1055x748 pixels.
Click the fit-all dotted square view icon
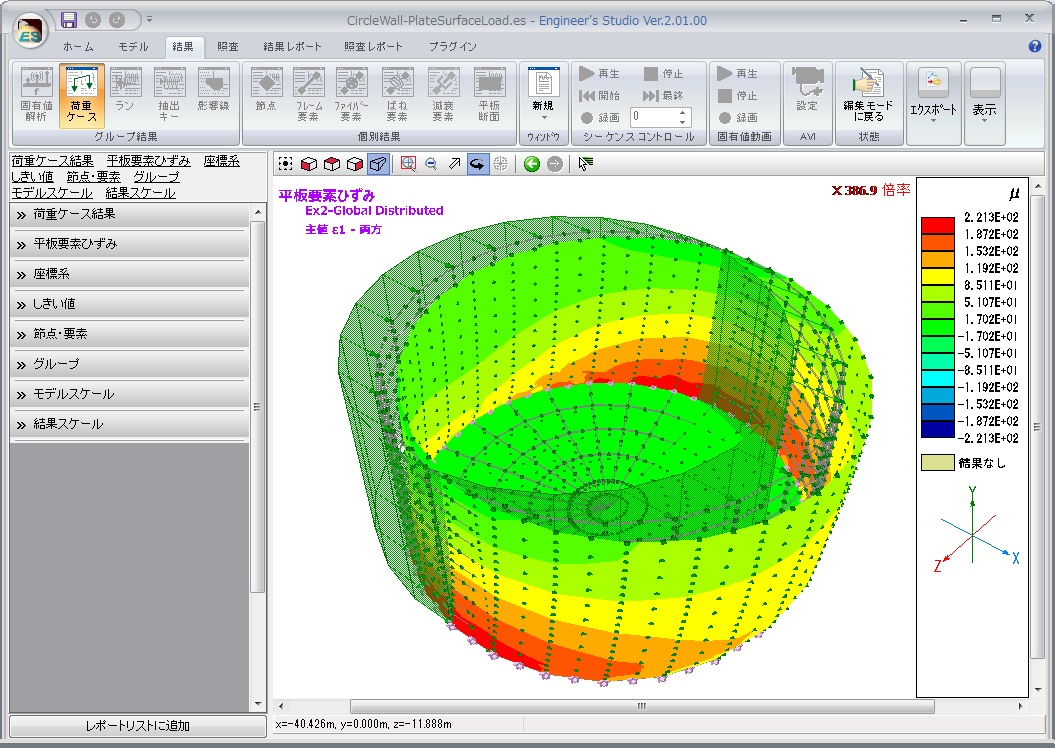(x=286, y=164)
